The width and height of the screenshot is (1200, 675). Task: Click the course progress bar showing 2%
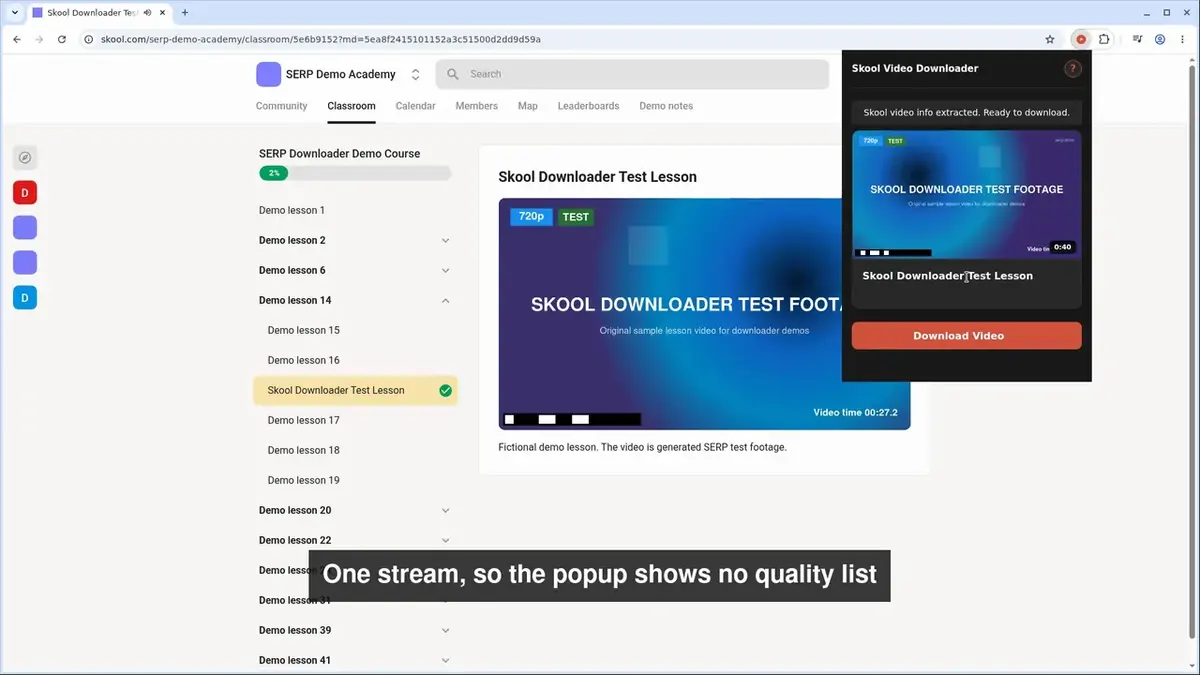(355, 173)
